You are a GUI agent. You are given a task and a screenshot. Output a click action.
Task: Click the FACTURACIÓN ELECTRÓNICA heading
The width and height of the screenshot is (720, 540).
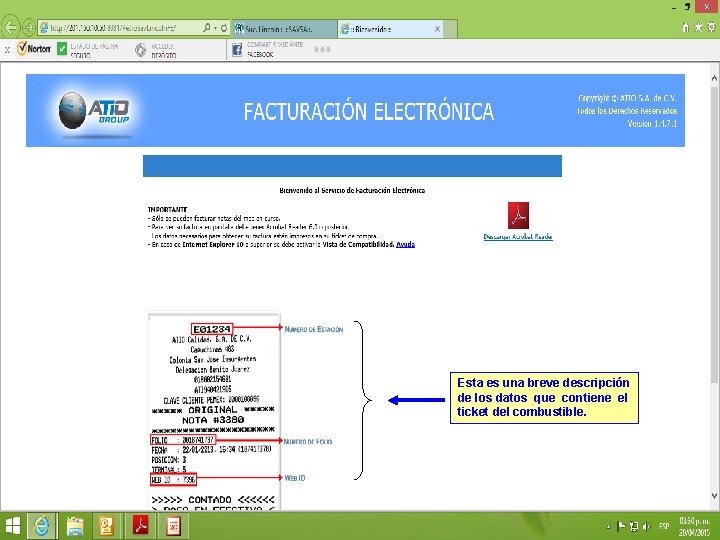click(x=368, y=112)
